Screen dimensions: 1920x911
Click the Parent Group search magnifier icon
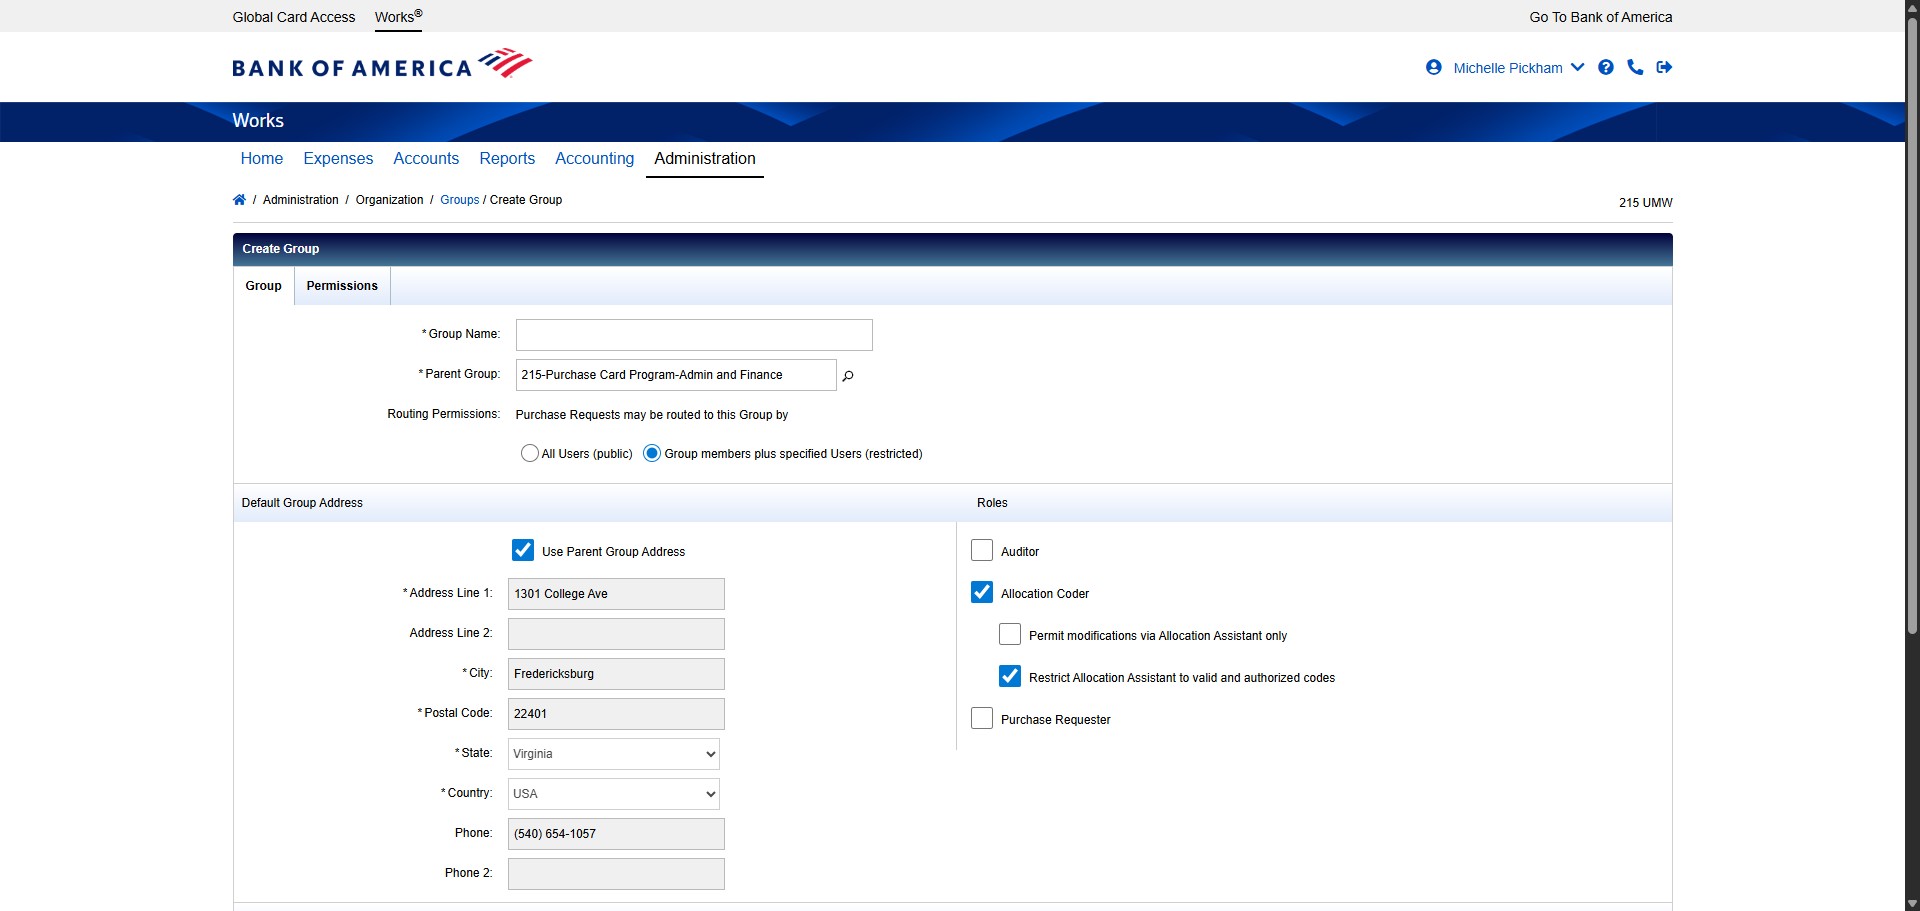point(848,376)
